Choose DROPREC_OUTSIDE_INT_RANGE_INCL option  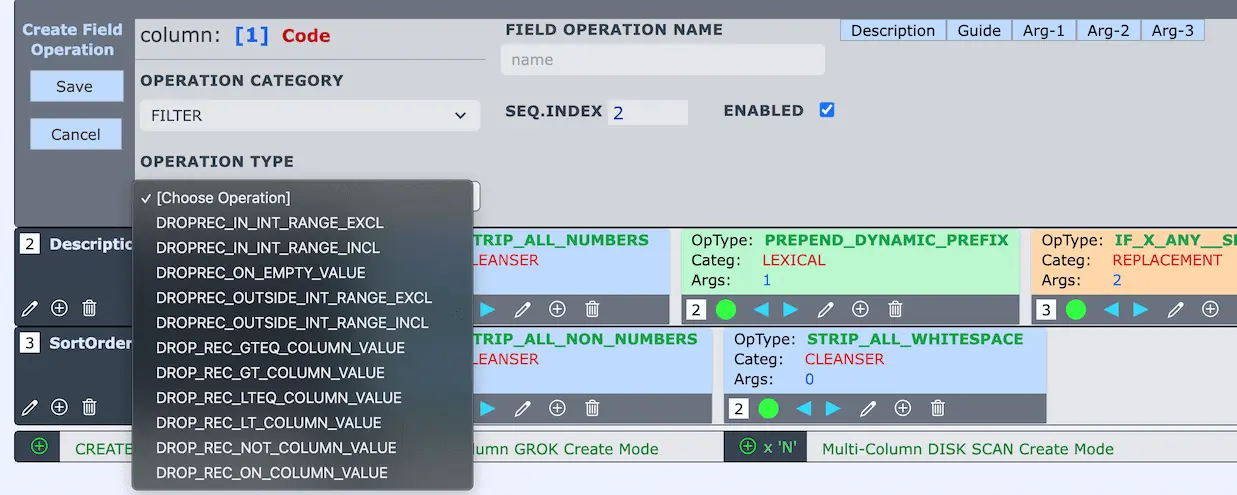pos(302,323)
